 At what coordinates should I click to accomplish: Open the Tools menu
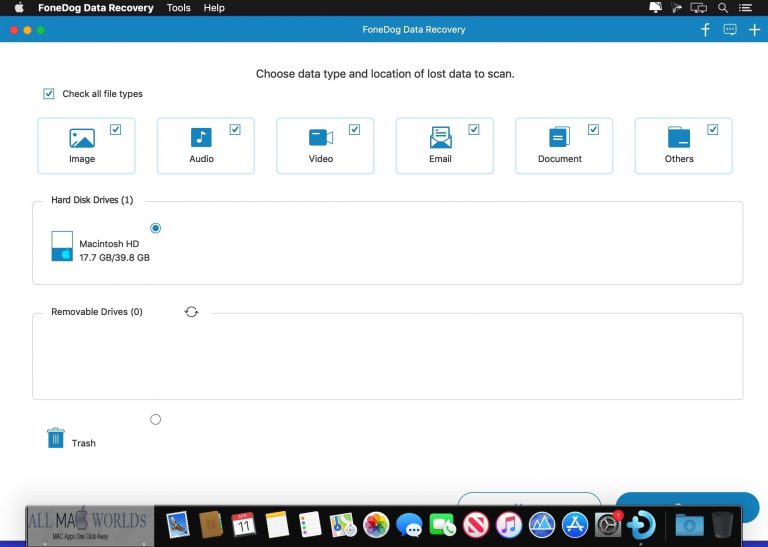click(178, 8)
